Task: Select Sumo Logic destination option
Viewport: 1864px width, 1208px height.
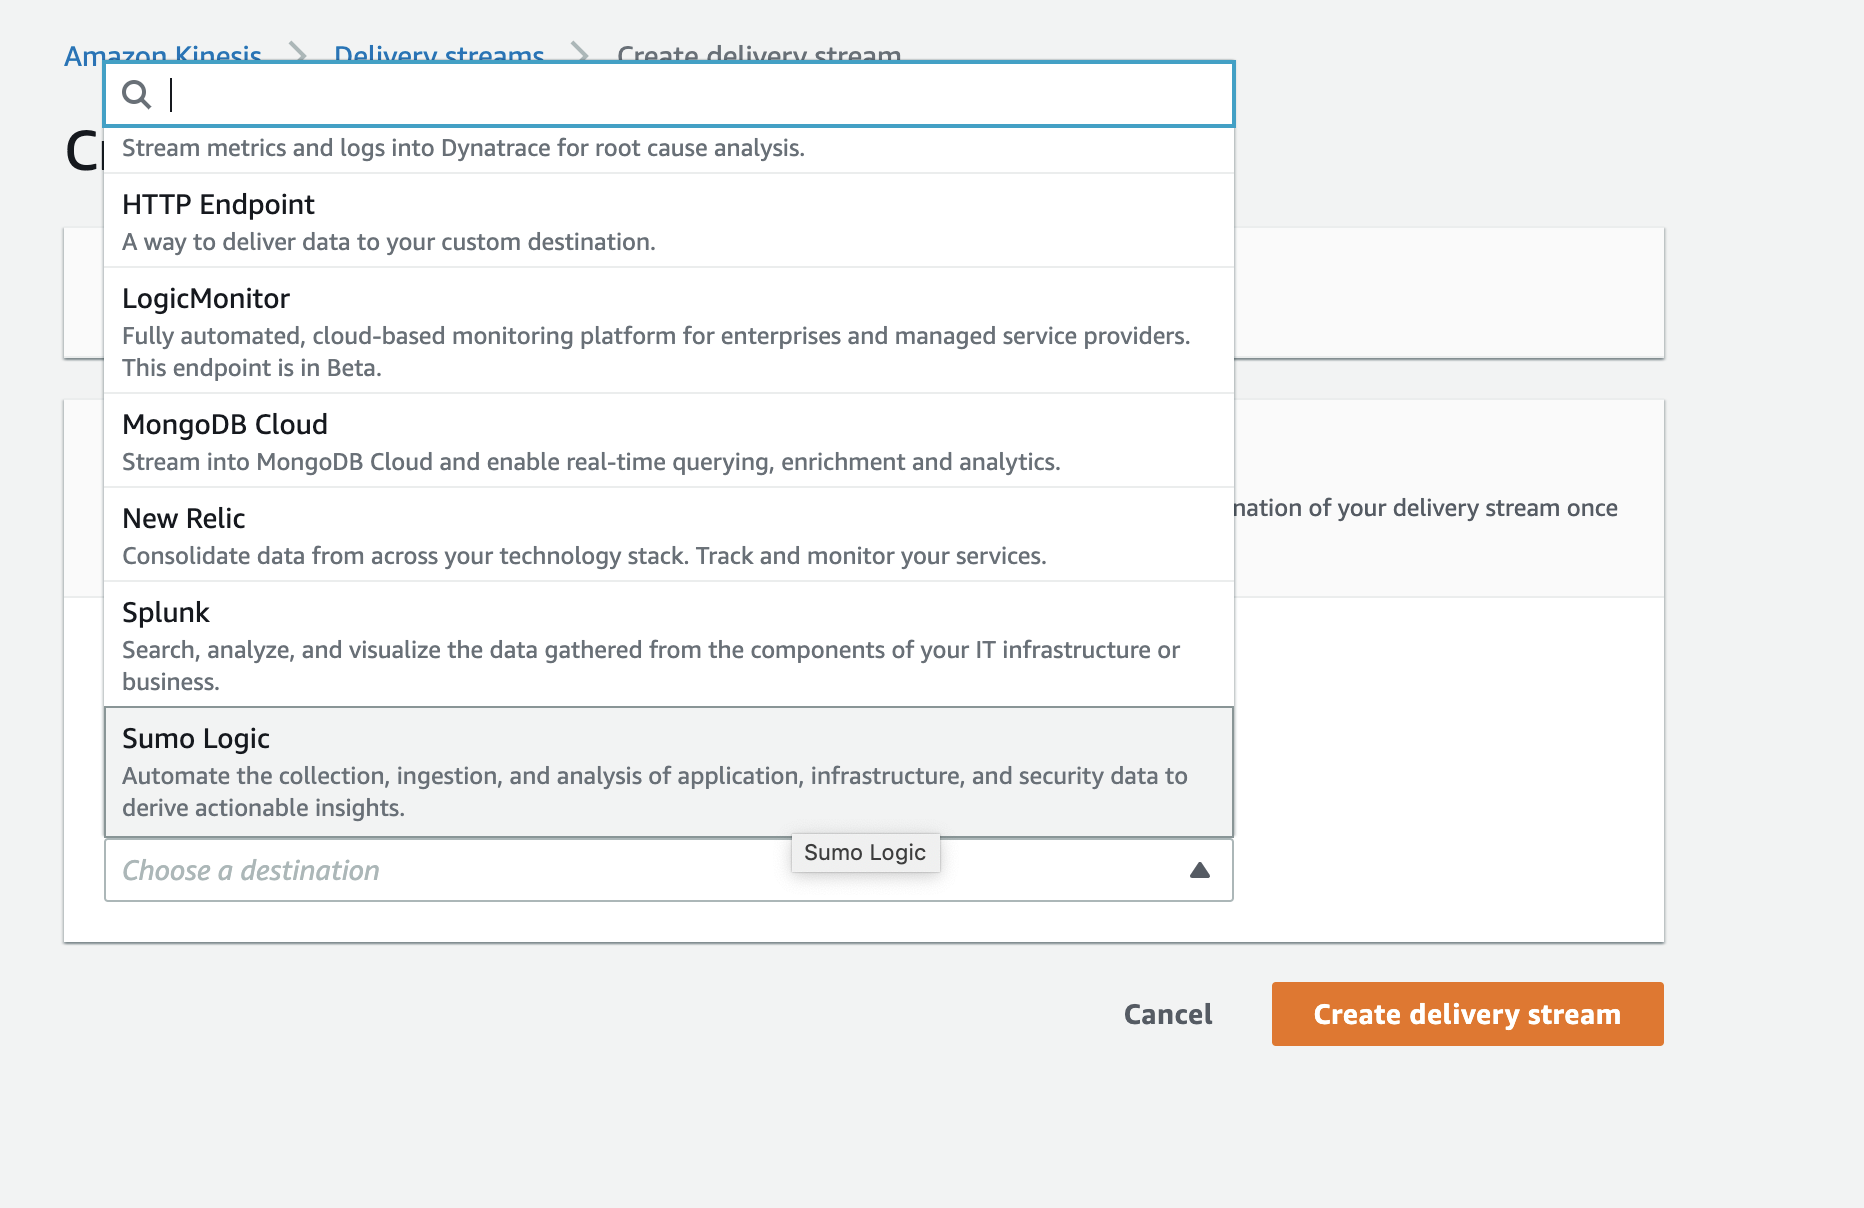Action: click(669, 772)
